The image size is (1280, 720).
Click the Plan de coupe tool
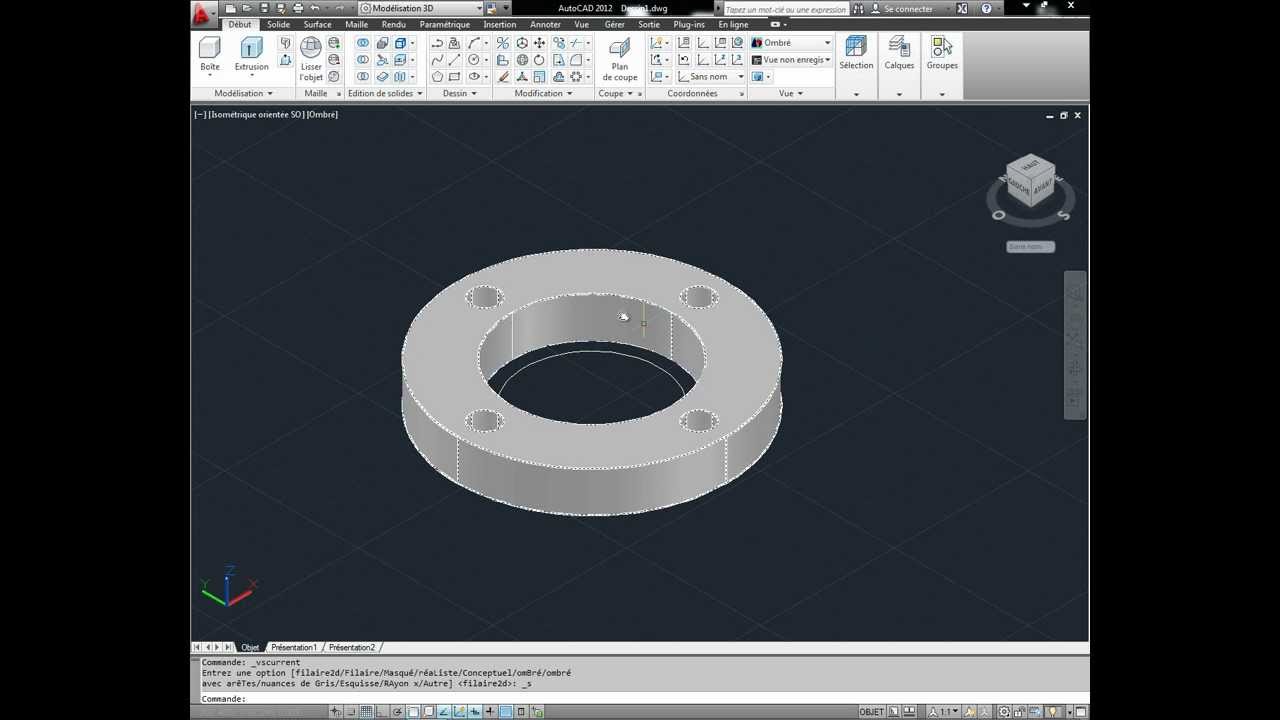[x=620, y=59]
